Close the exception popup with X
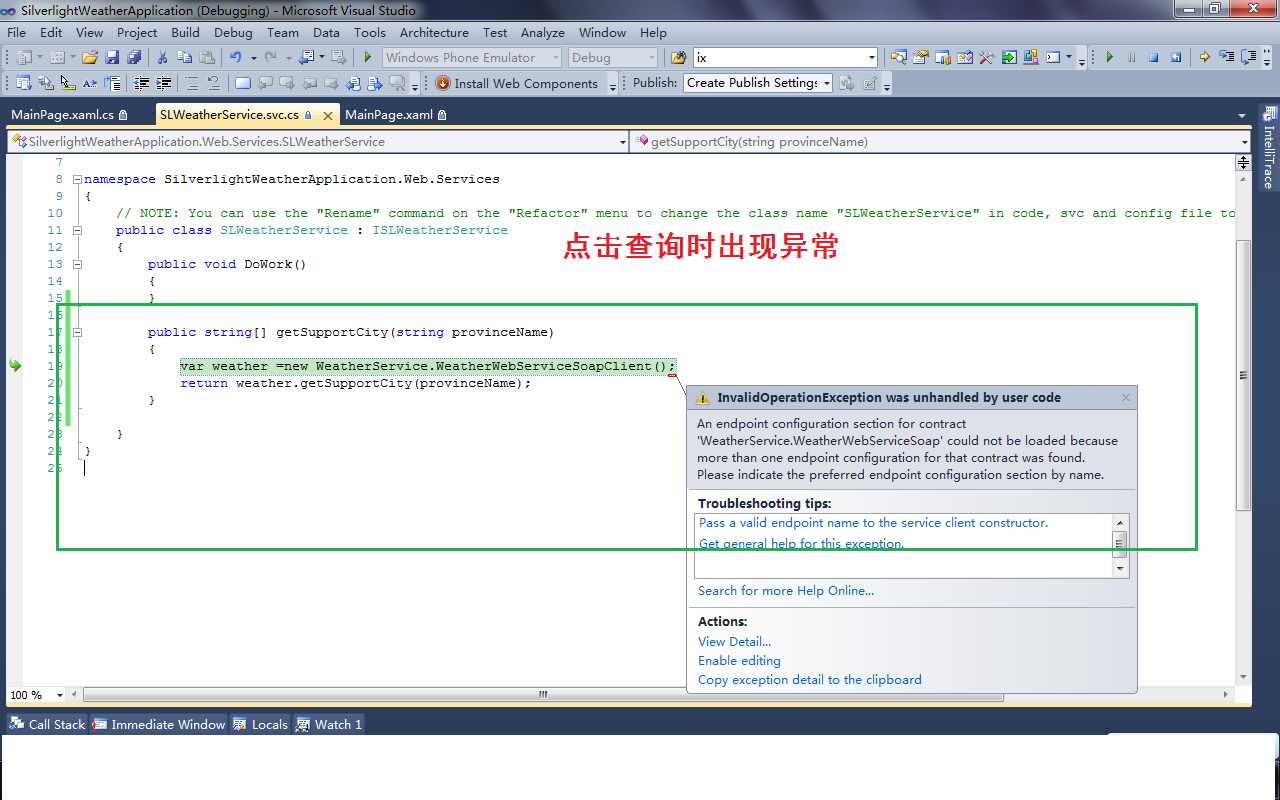 (1125, 397)
